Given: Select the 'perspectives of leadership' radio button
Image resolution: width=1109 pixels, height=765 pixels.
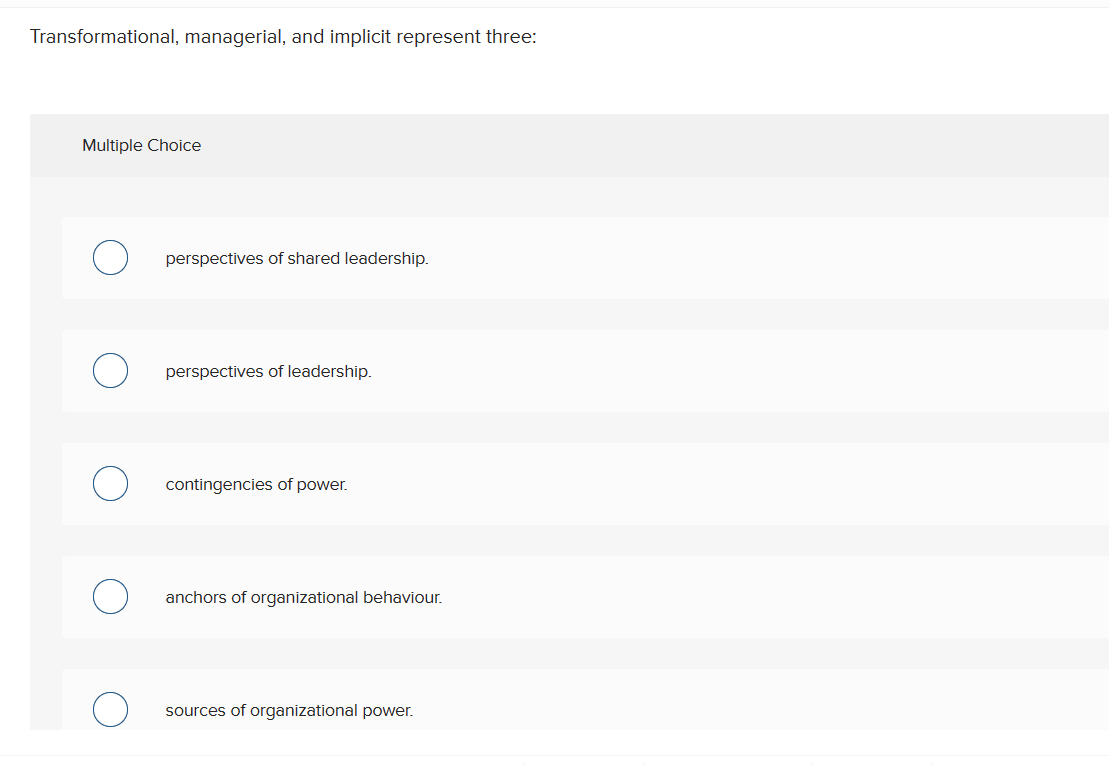Looking at the screenshot, I should pyautogui.click(x=110, y=370).
